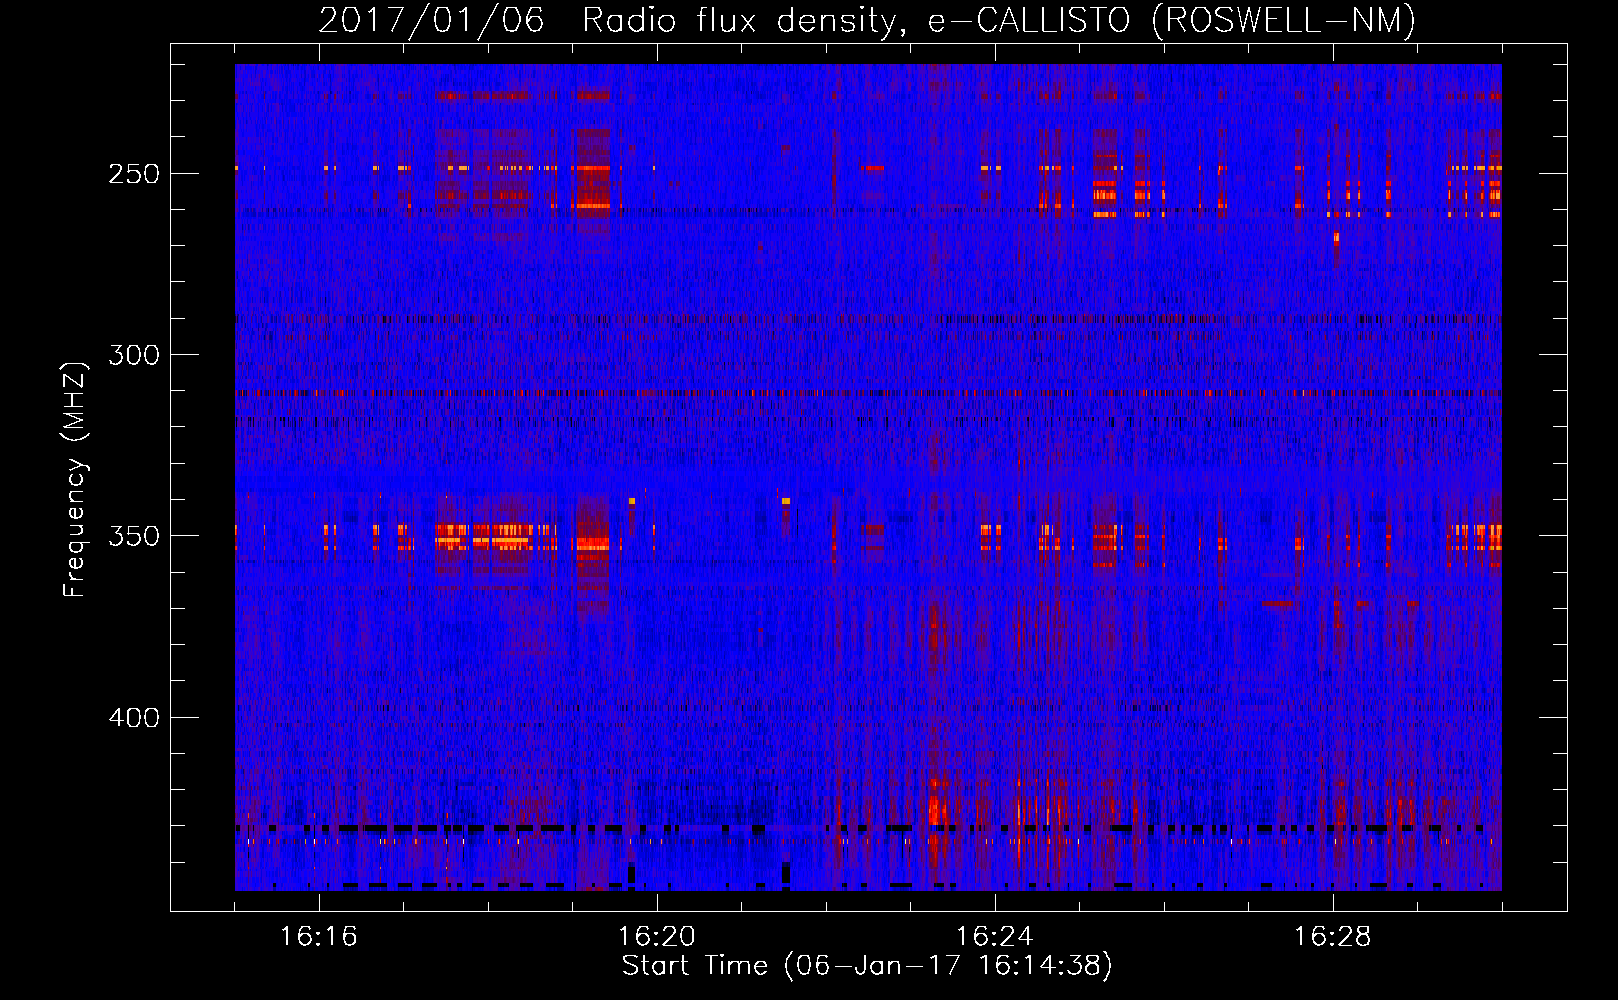Click the 350 frequency tick label
Viewport: 1618px width, 1000px height.
(x=134, y=536)
